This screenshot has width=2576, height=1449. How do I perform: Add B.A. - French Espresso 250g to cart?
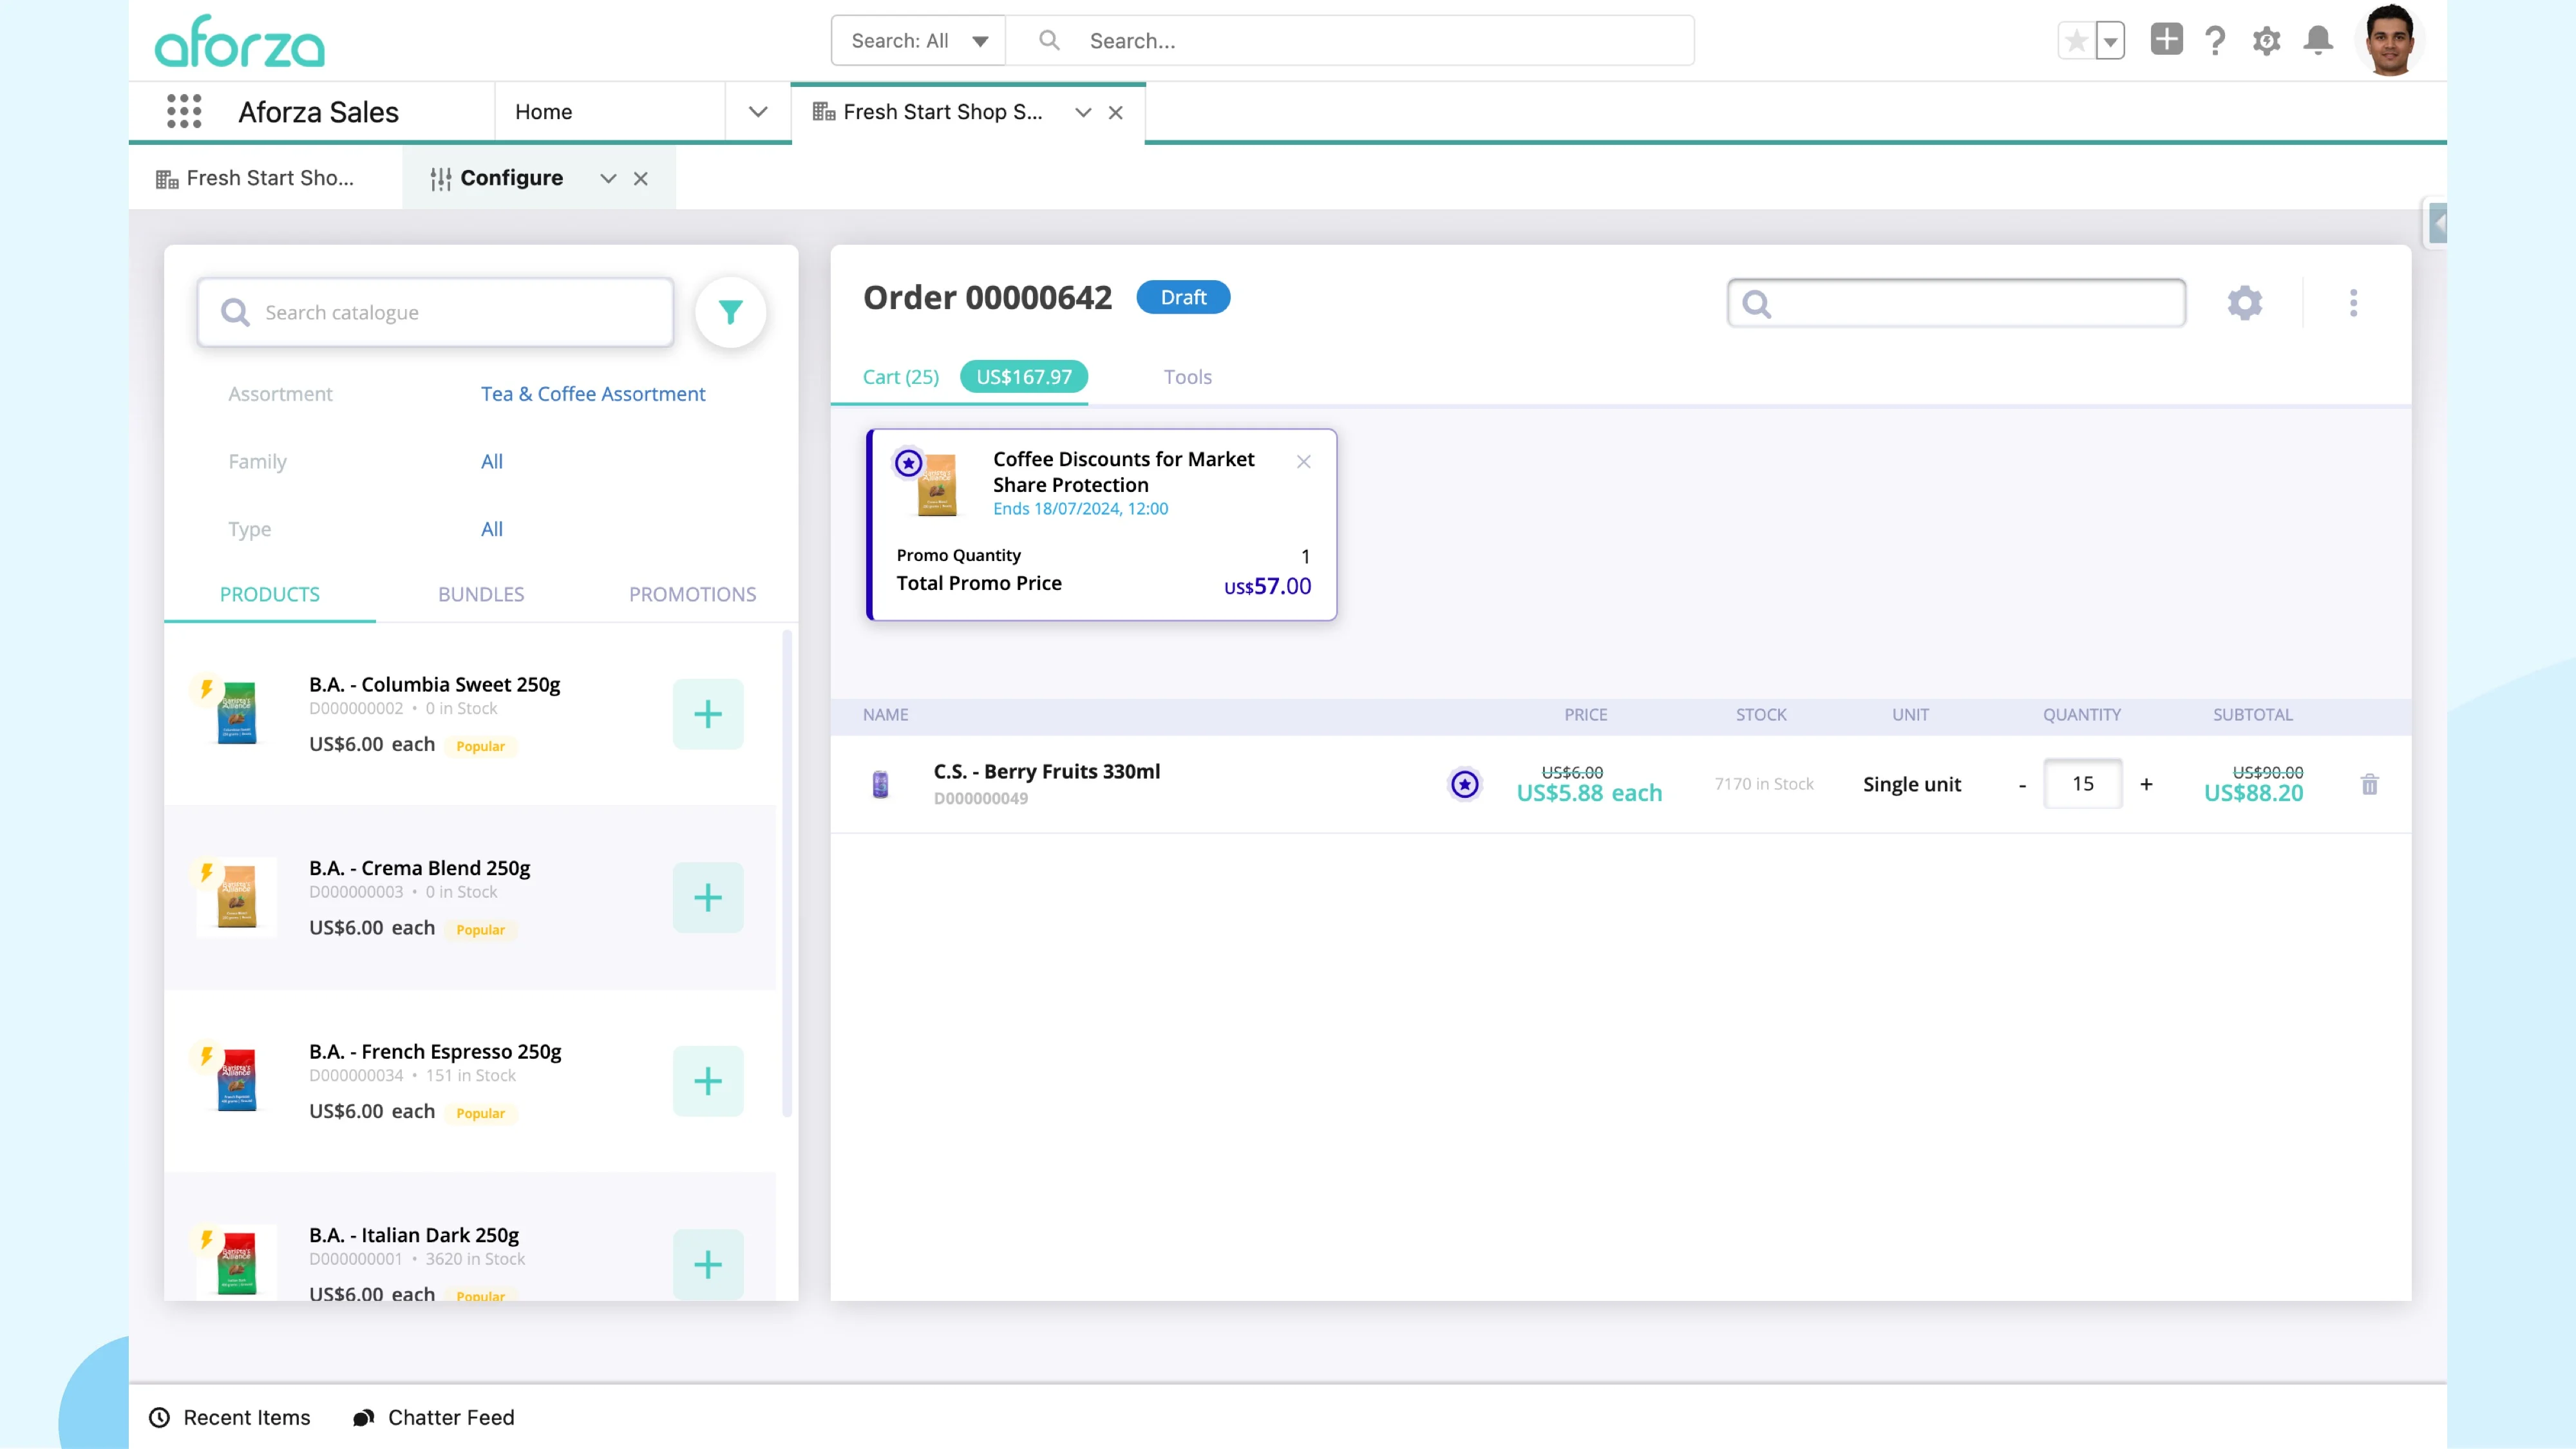[708, 1081]
